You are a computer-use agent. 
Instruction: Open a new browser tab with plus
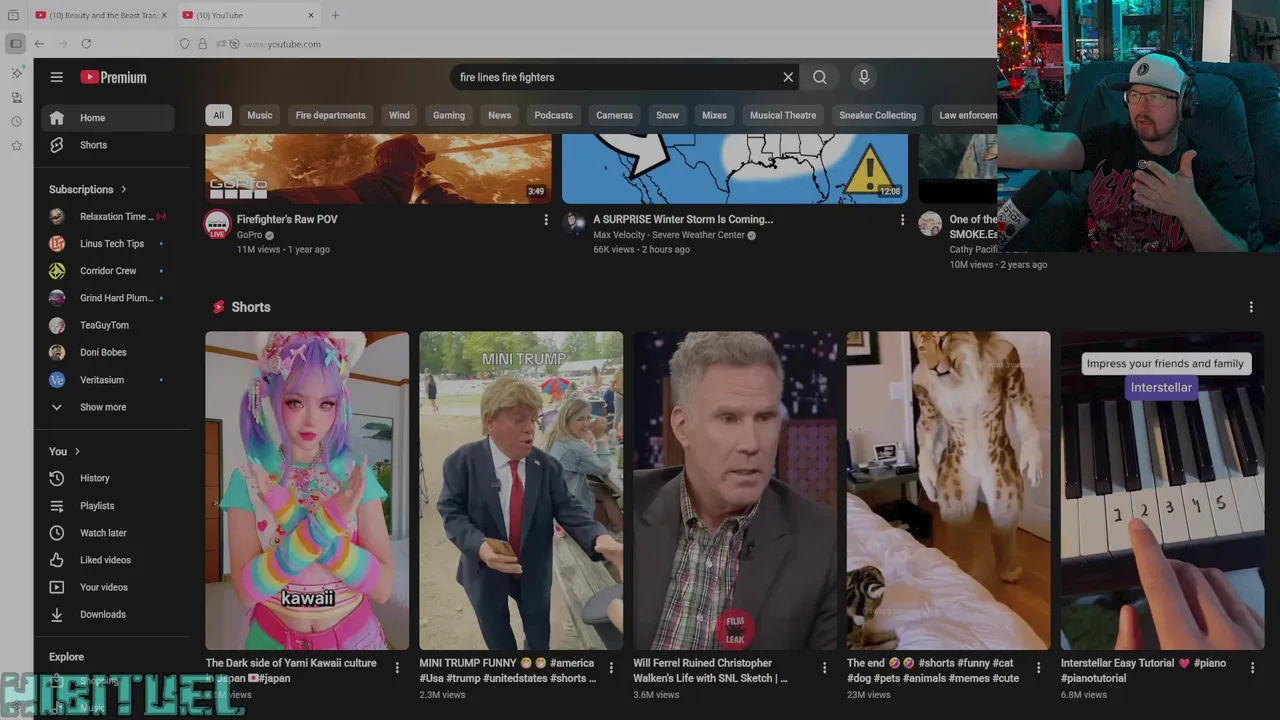point(335,15)
